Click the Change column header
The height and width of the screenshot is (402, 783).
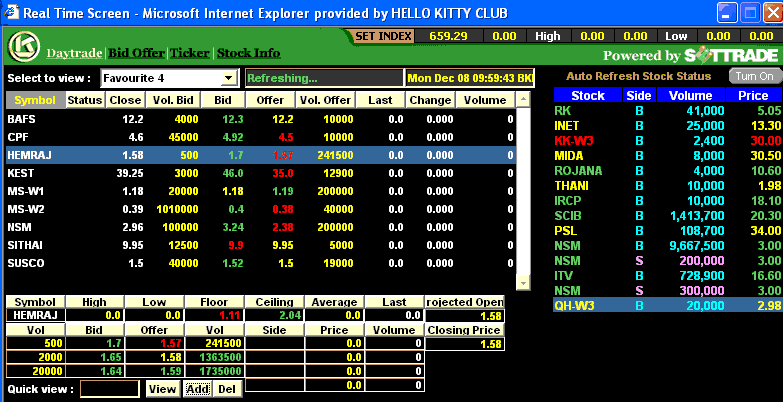[430, 100]
